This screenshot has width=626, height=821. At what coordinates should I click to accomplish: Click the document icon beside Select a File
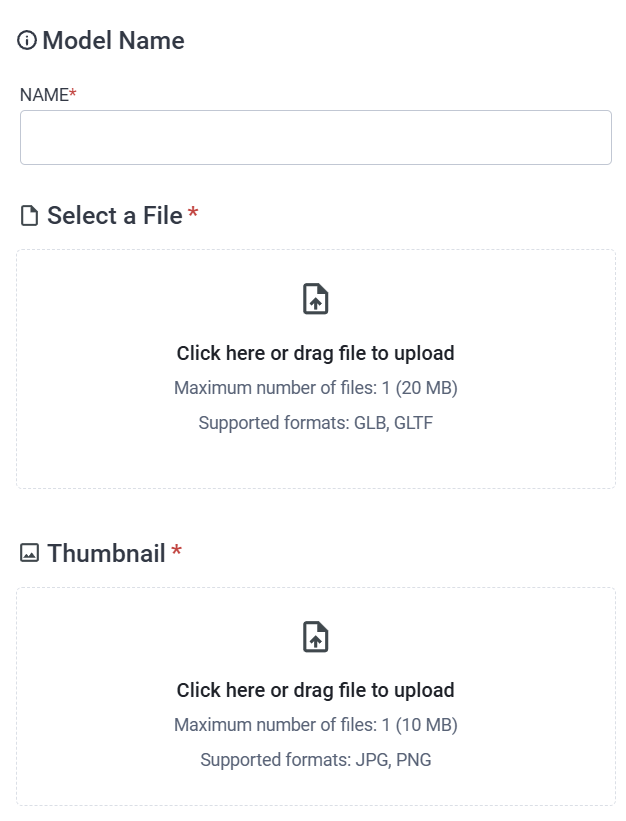tap(29, 216)
